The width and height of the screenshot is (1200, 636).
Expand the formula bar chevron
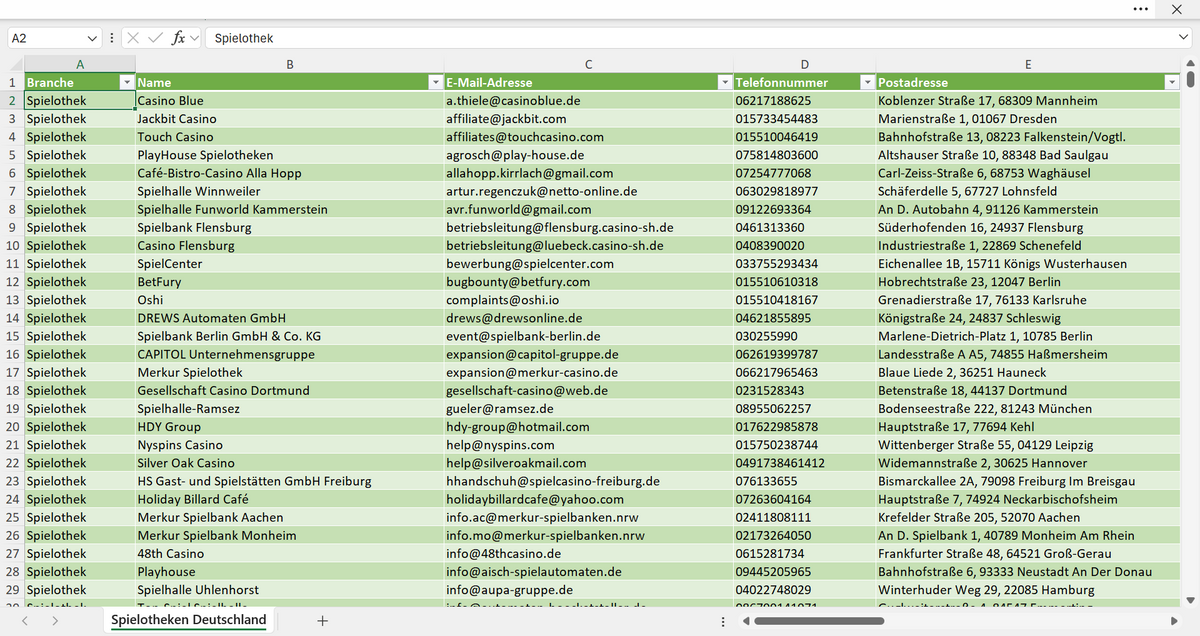tap(1183, 38)
